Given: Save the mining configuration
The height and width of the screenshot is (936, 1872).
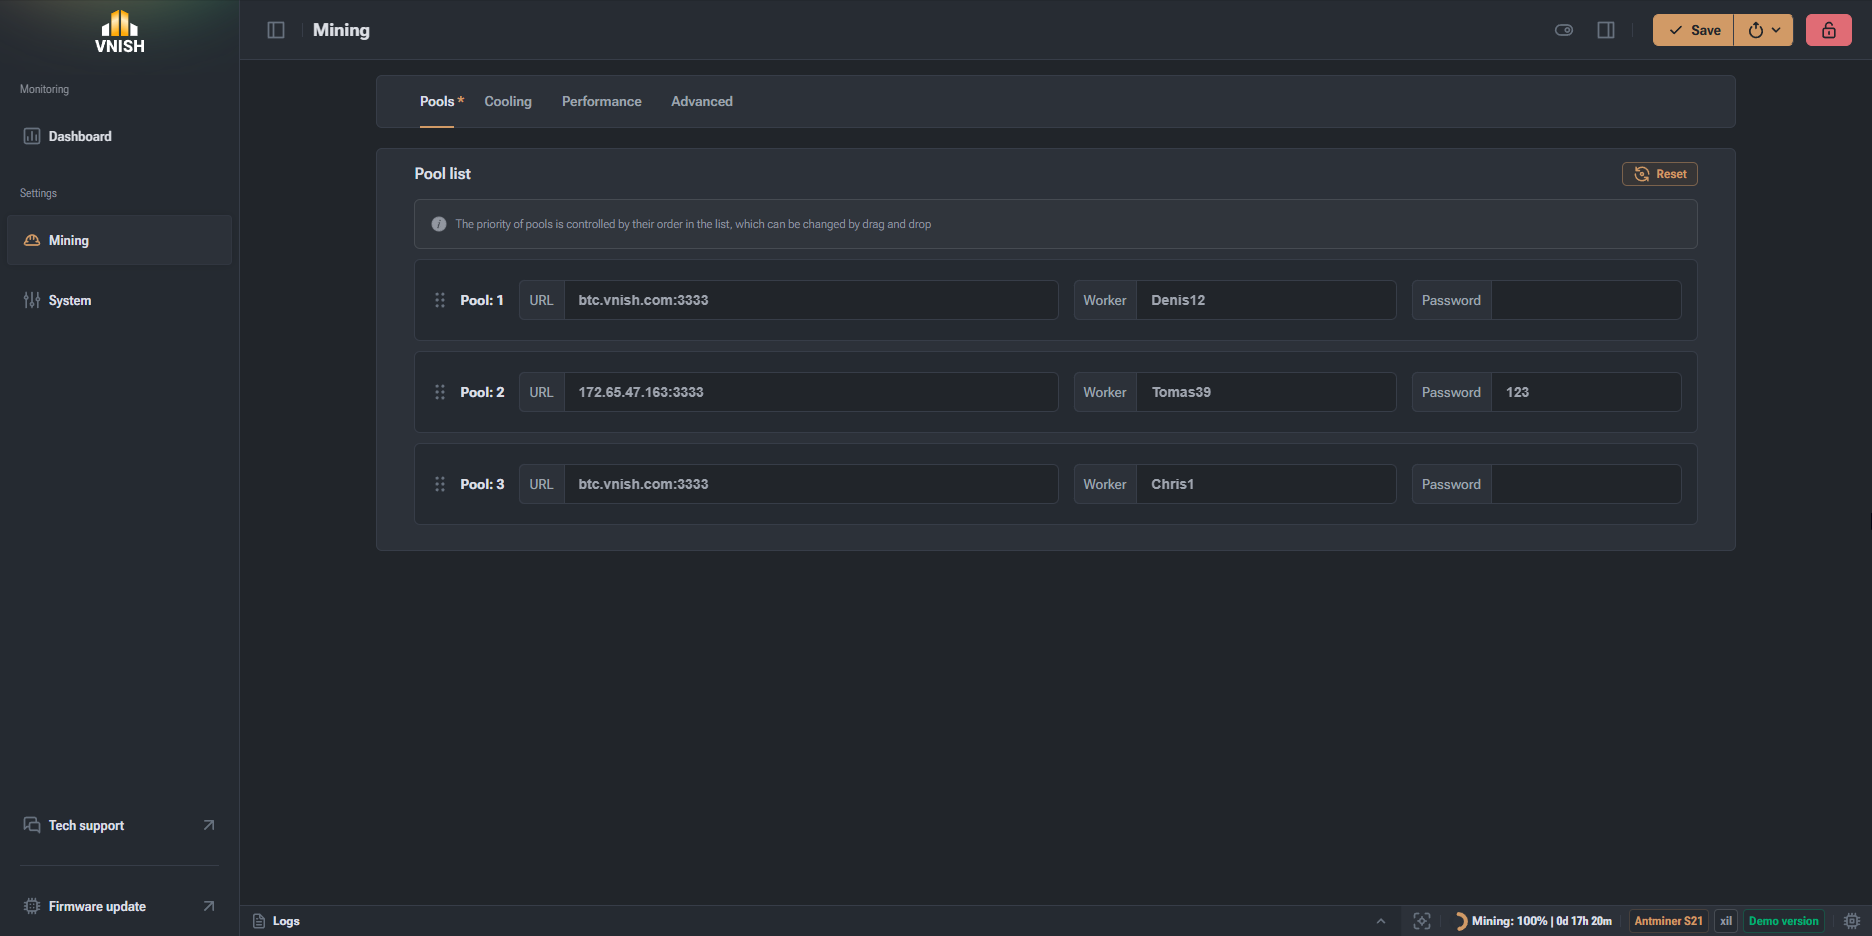Looking at the screenshot, I should tap(1693, 30).
